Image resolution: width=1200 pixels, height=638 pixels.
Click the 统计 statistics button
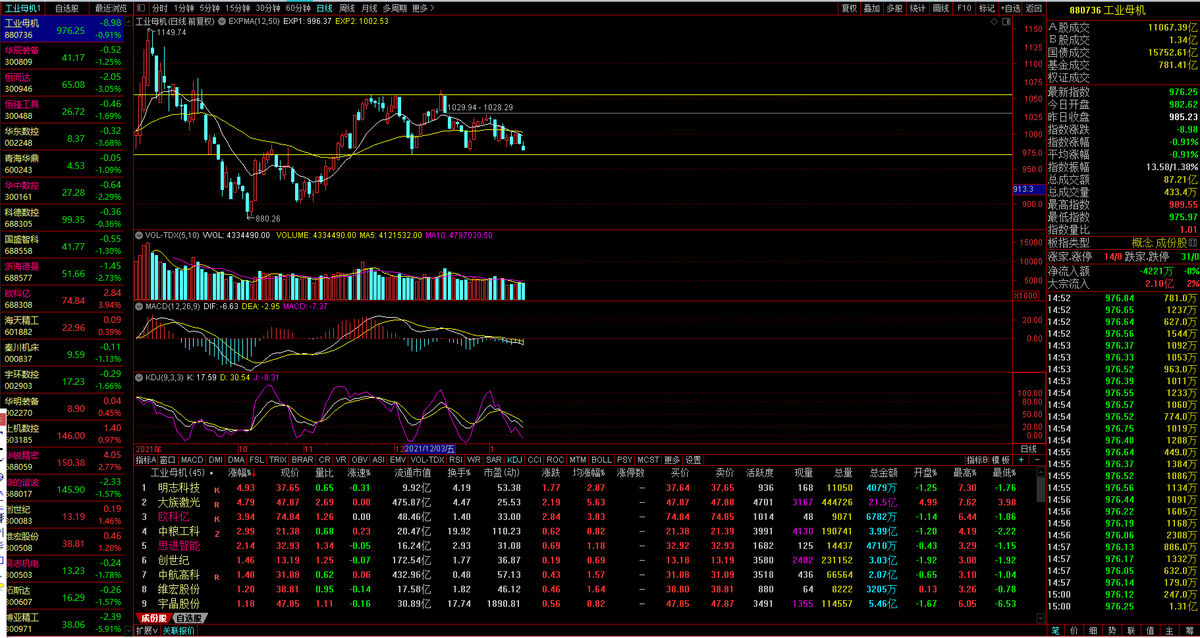(918, 7)
